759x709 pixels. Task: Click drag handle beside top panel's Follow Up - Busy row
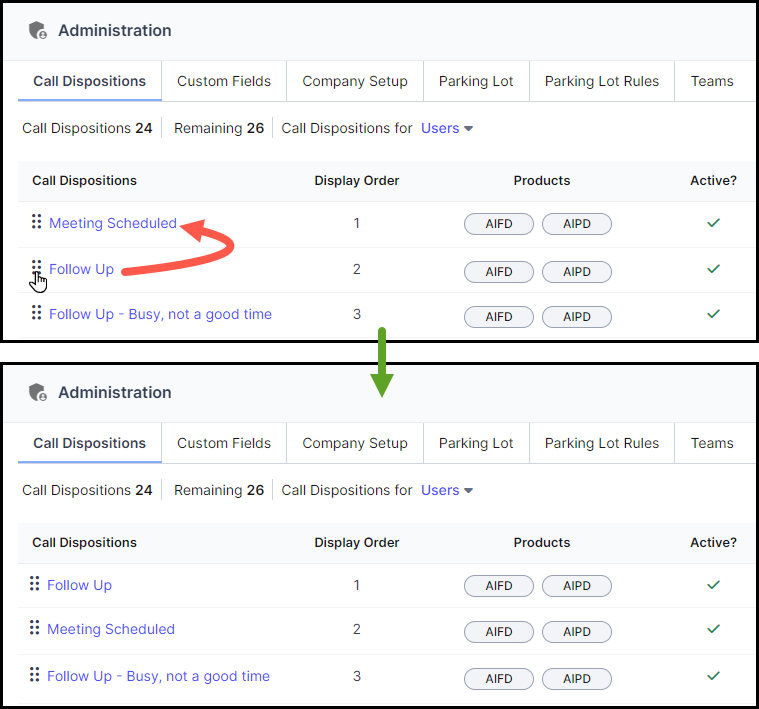click(x=36, y=313)
